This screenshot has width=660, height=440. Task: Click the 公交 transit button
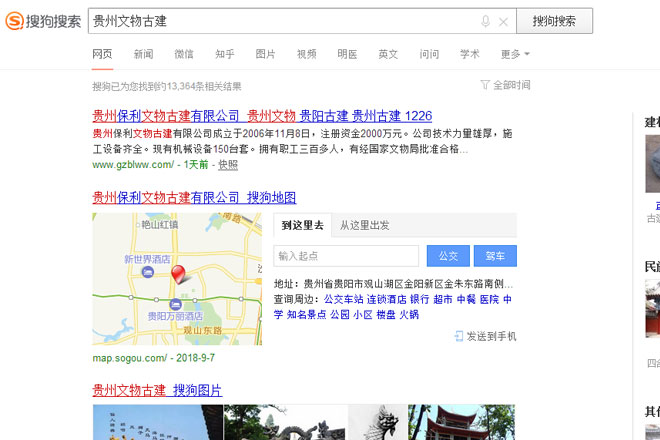(448, 256)
